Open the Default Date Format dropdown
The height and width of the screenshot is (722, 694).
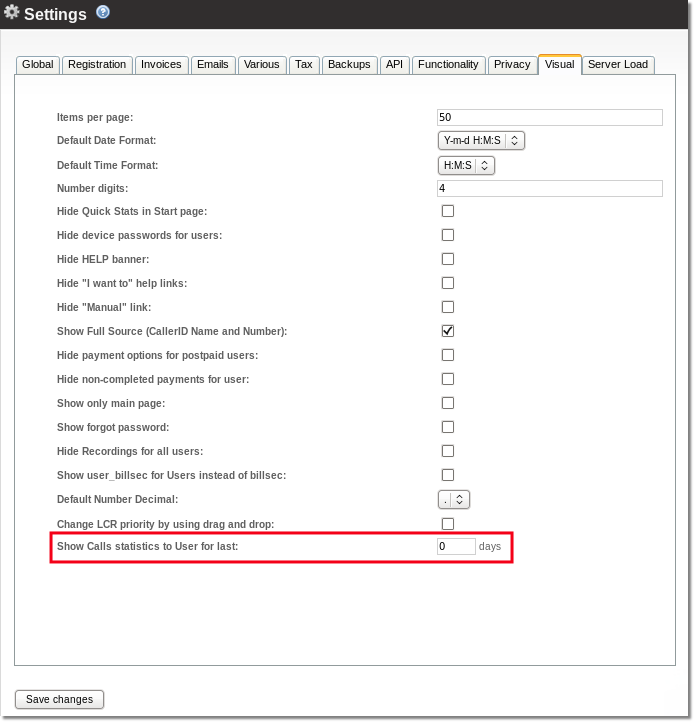[481, 141]
